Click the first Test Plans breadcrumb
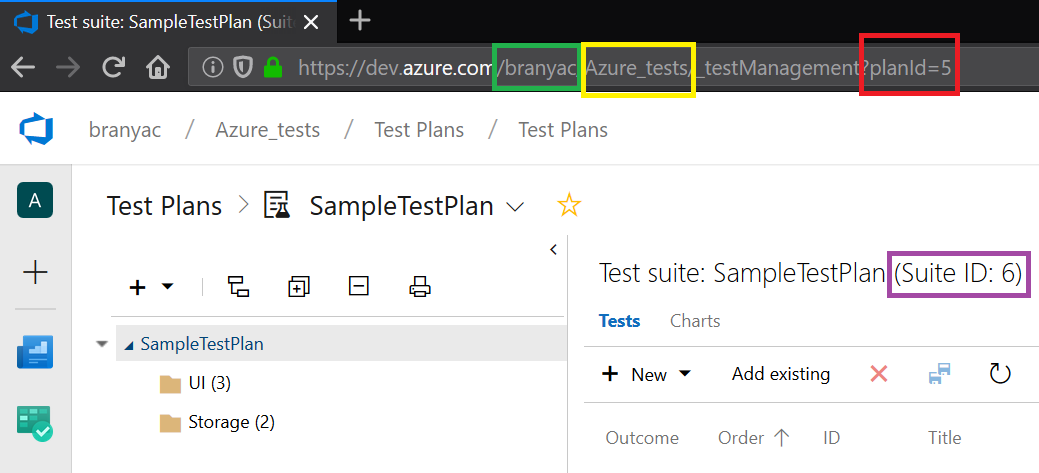Screen dimensions: 1039x473 [x=419, y=130]
